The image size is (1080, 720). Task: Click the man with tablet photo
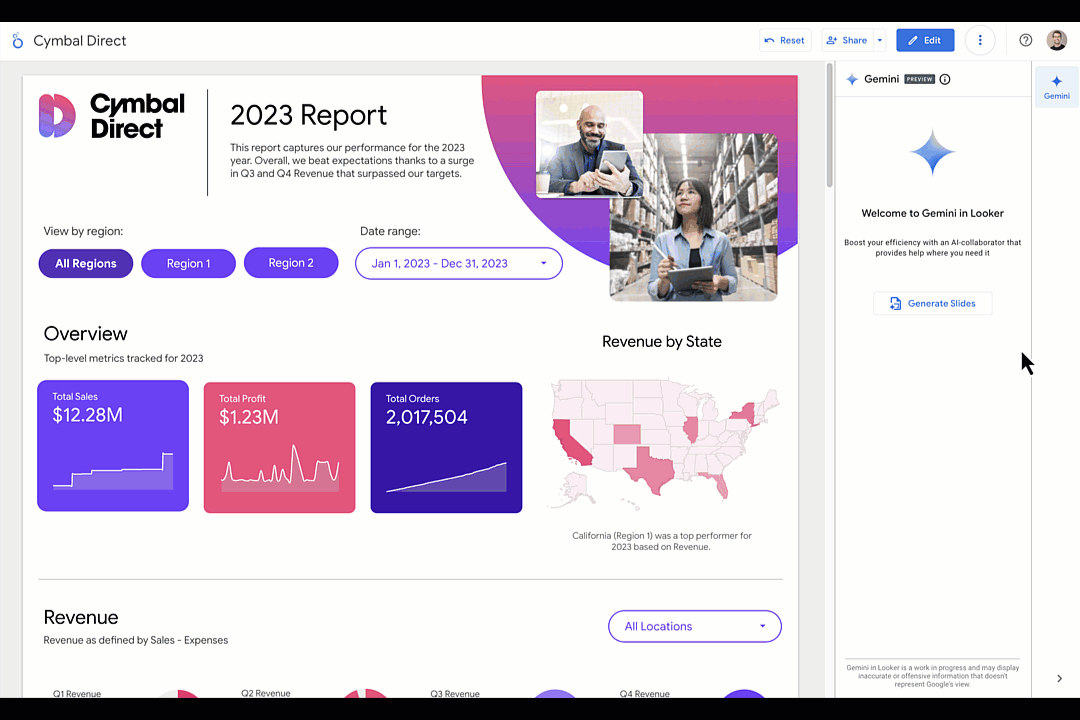[x=589, y=144]
